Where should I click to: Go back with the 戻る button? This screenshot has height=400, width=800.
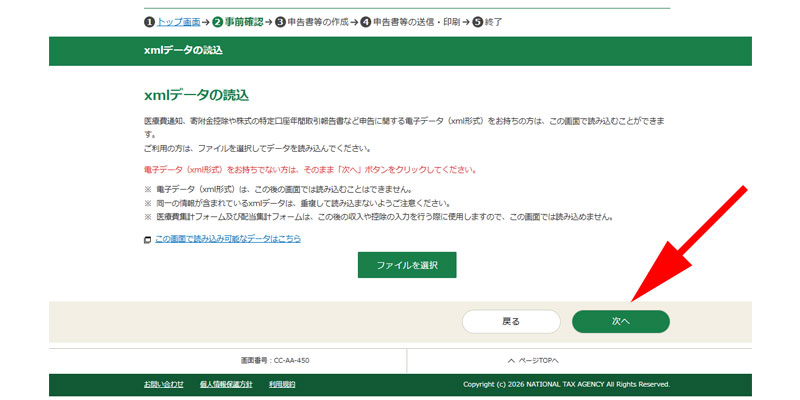(511, 321)
